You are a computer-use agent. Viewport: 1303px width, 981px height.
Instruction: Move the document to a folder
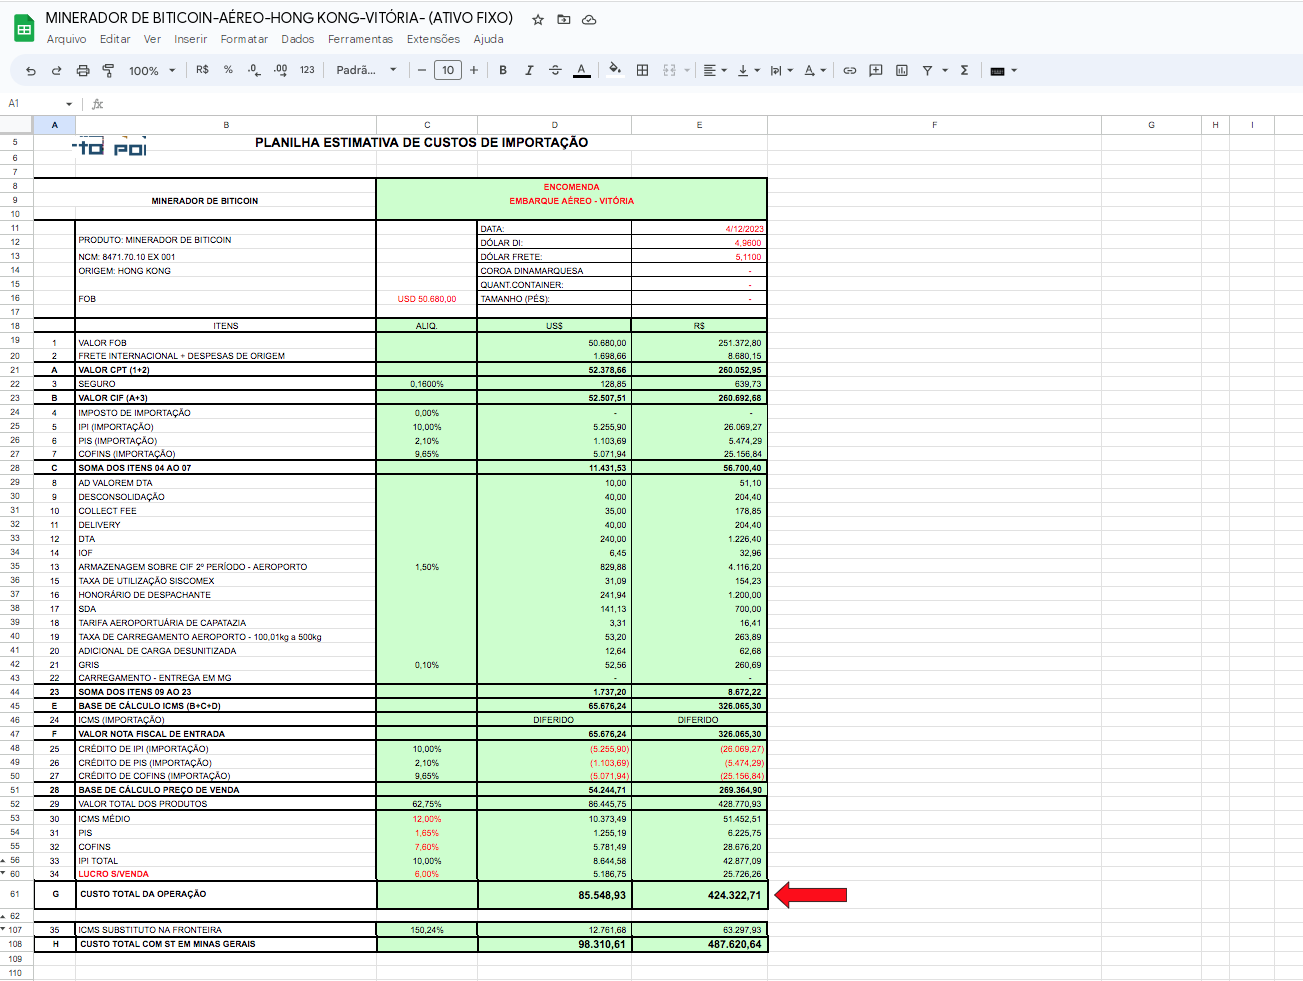(x=564, y=19)
